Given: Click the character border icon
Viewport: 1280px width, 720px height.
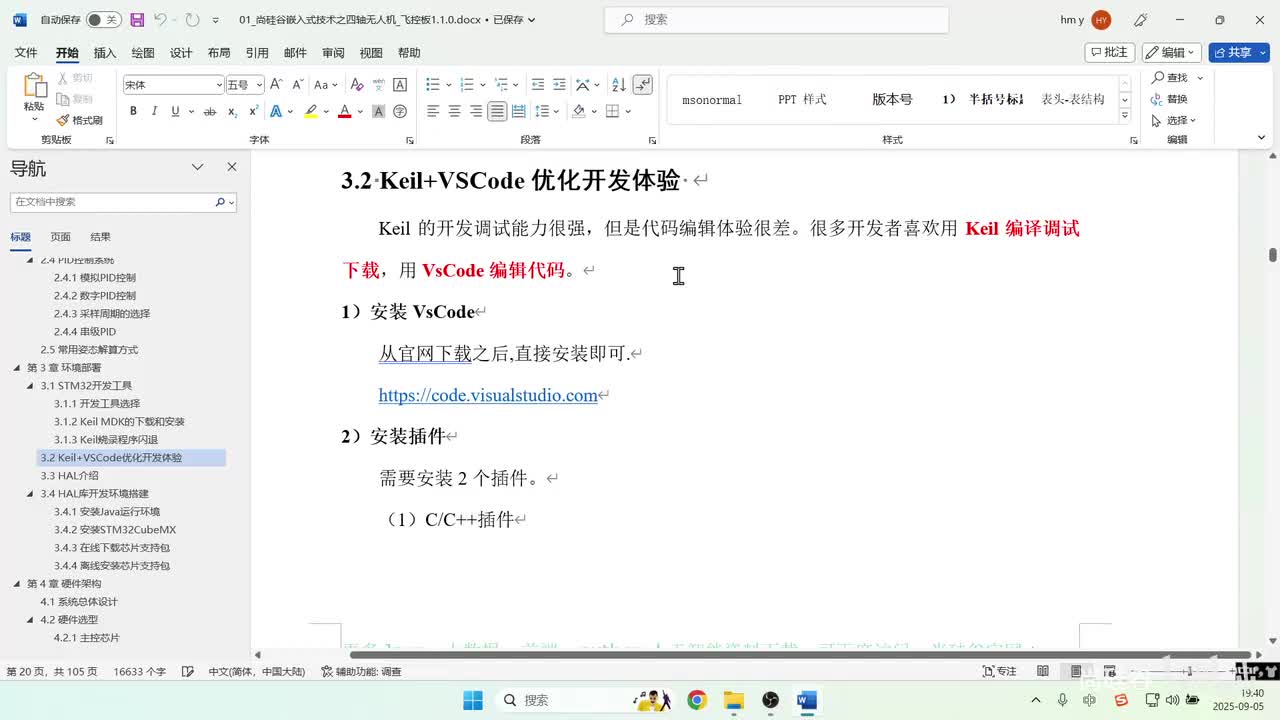Looking at the screenshot, I should click(x=400, y=85).
